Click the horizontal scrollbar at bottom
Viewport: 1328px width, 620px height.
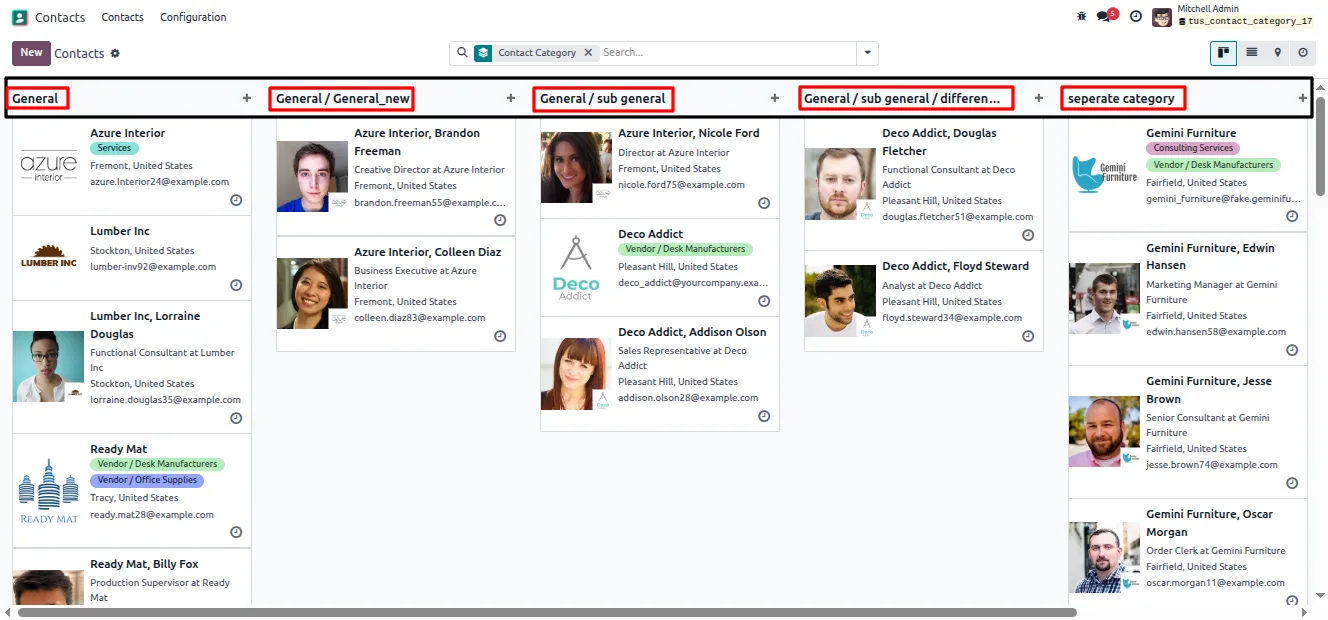[x=547, y=612]
